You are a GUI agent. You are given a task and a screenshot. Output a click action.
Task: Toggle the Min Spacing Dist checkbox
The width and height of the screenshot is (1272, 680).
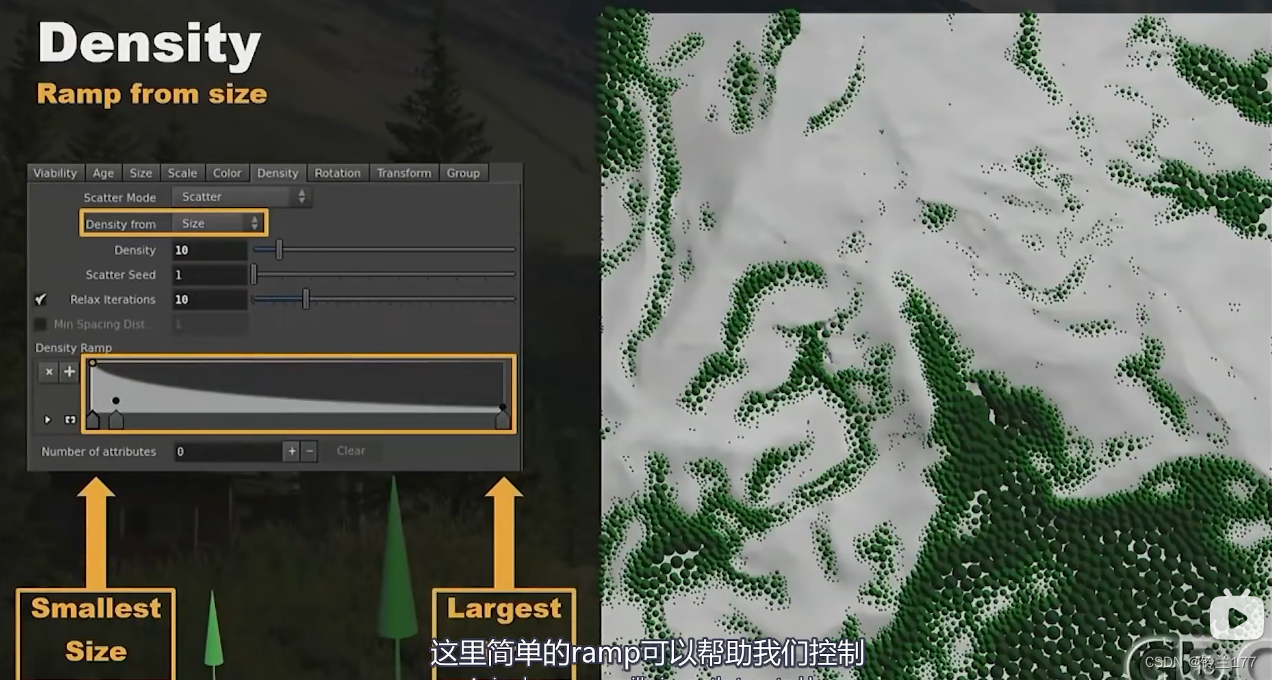coord(41,324)
